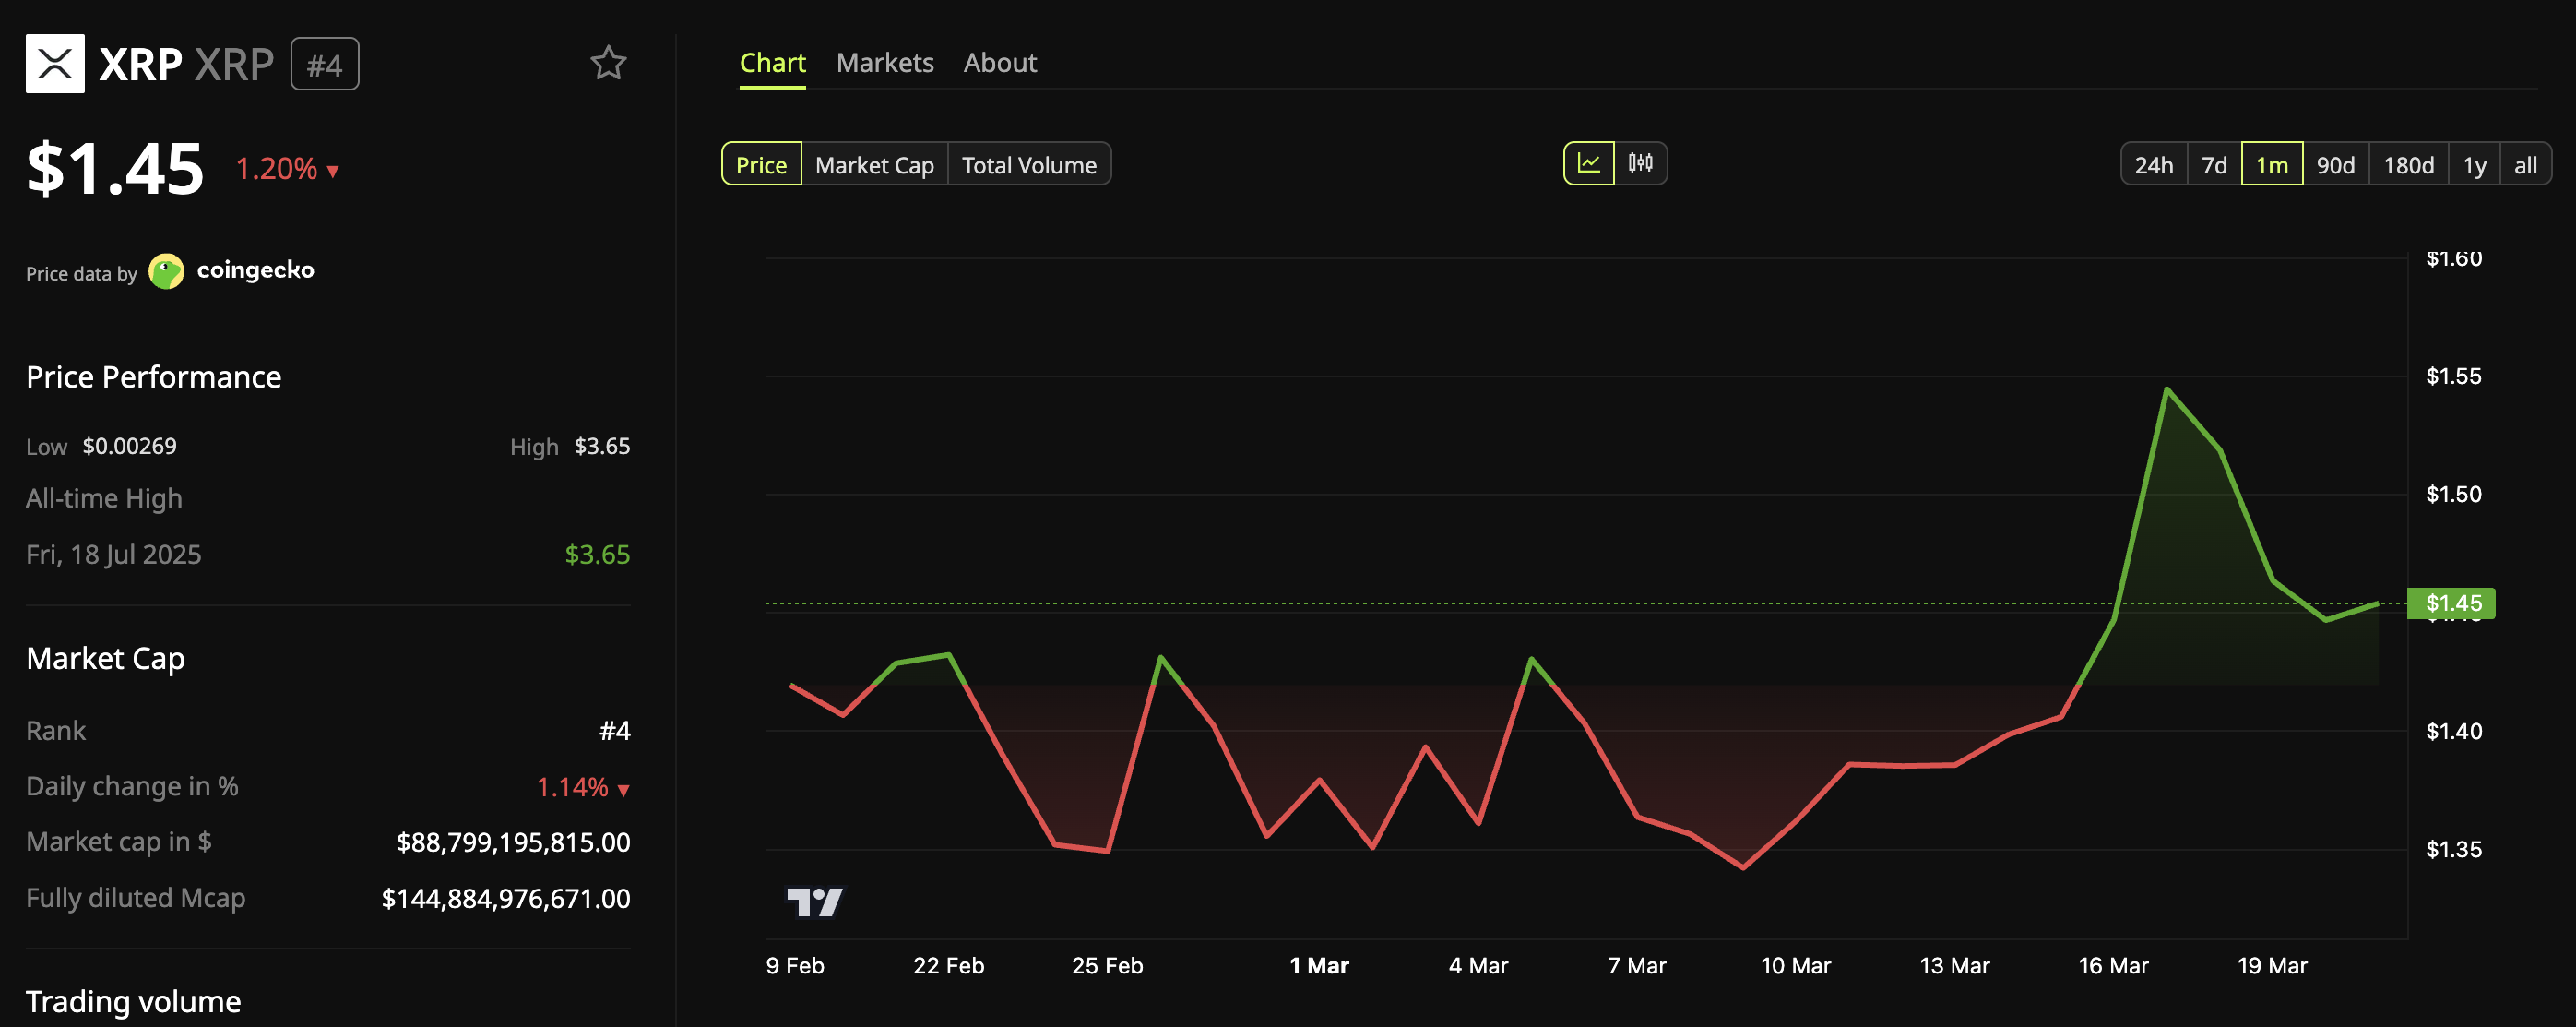Select the Market Cap data toggle
This screenshot has height=1027, width=2576.
[874, 165]
